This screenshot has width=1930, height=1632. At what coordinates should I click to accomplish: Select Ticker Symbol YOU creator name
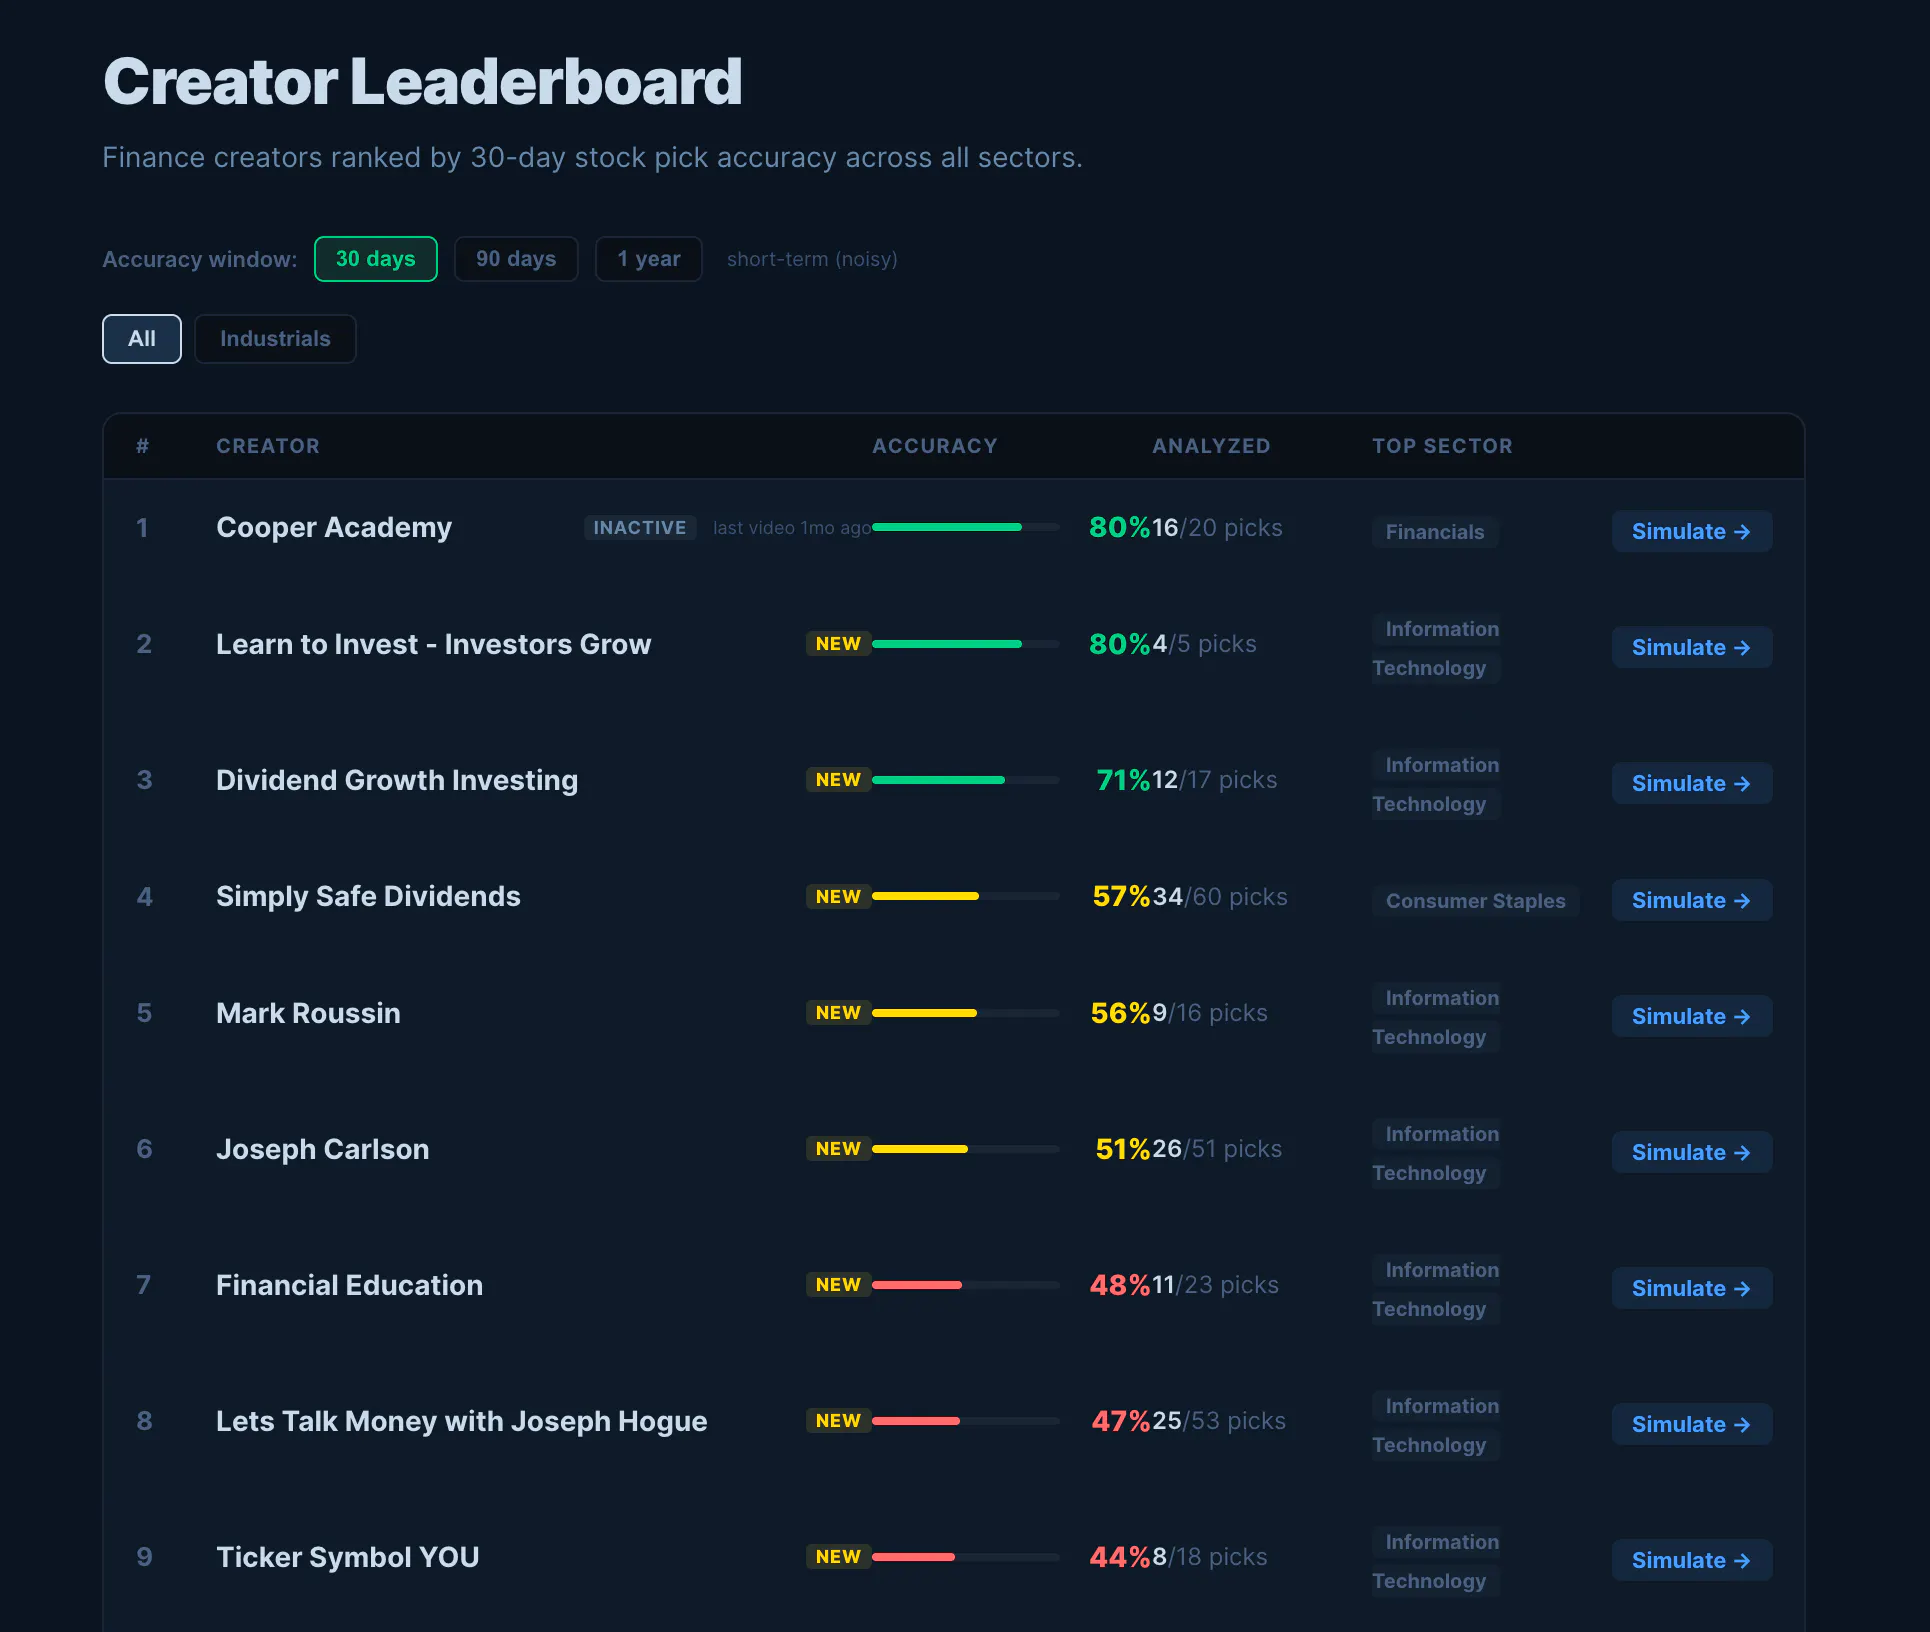coord(347,1557)
